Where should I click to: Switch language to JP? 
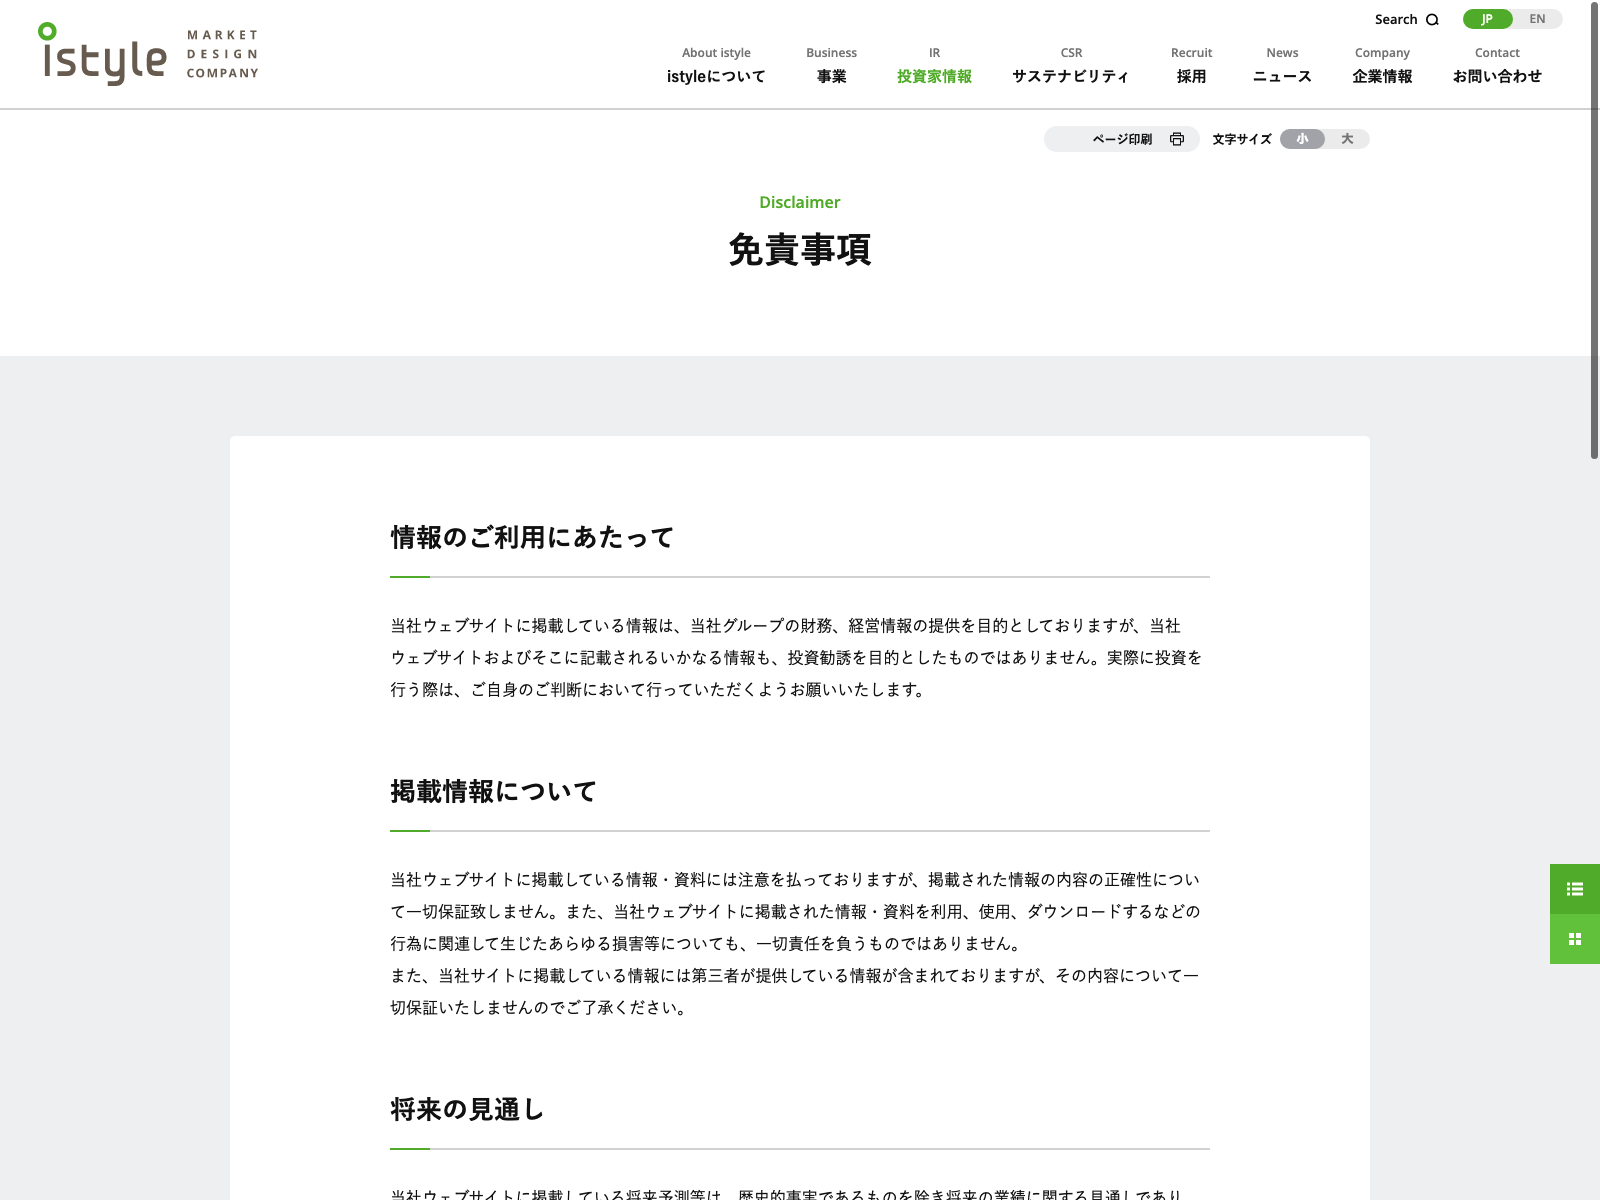1487,19
